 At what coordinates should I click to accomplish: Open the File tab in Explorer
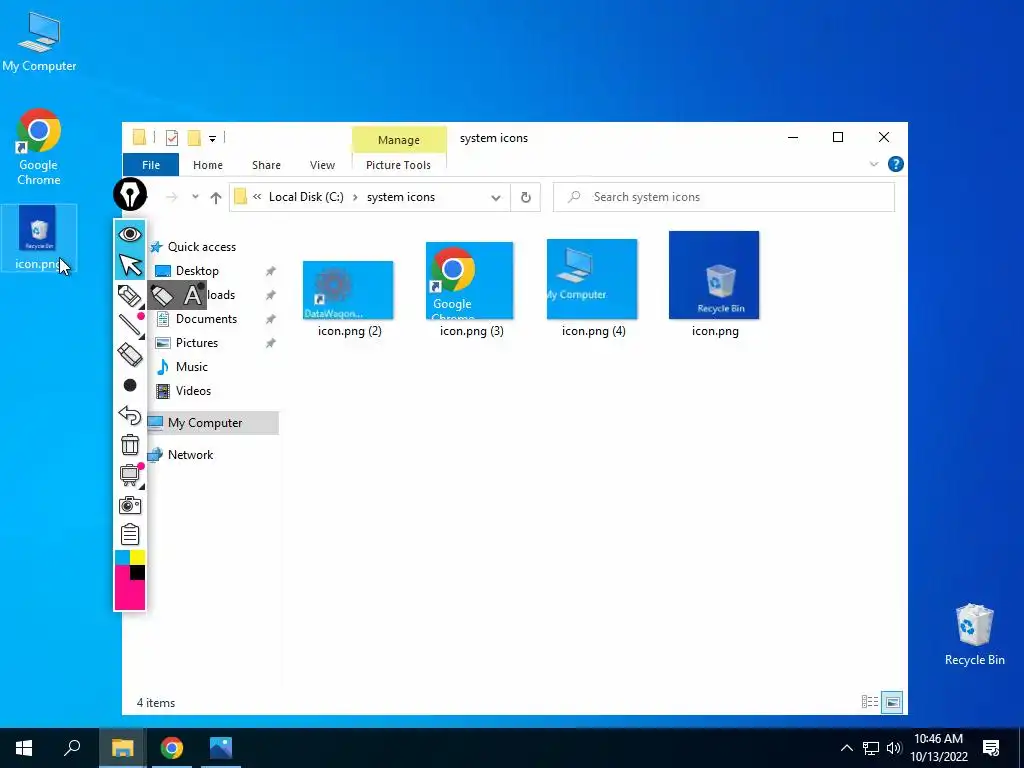coord(151,165)
